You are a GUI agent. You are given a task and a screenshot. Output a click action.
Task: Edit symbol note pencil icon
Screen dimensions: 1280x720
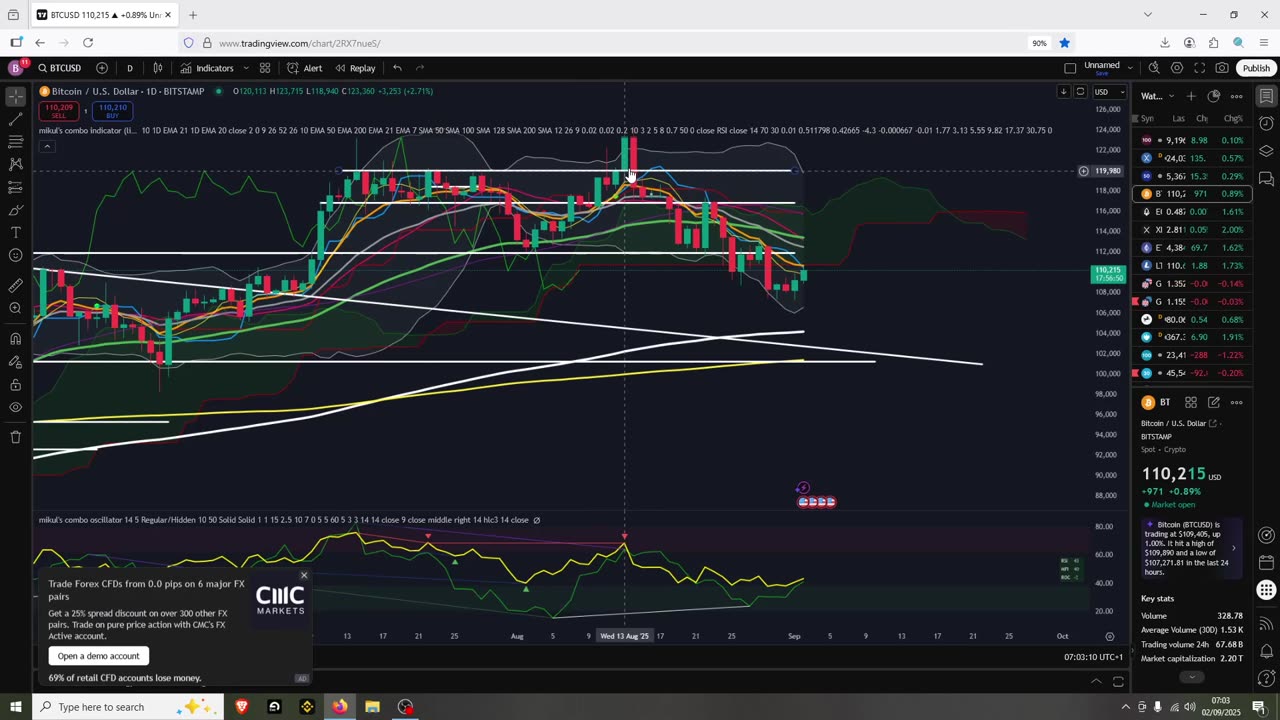(x=1214, y=402)
